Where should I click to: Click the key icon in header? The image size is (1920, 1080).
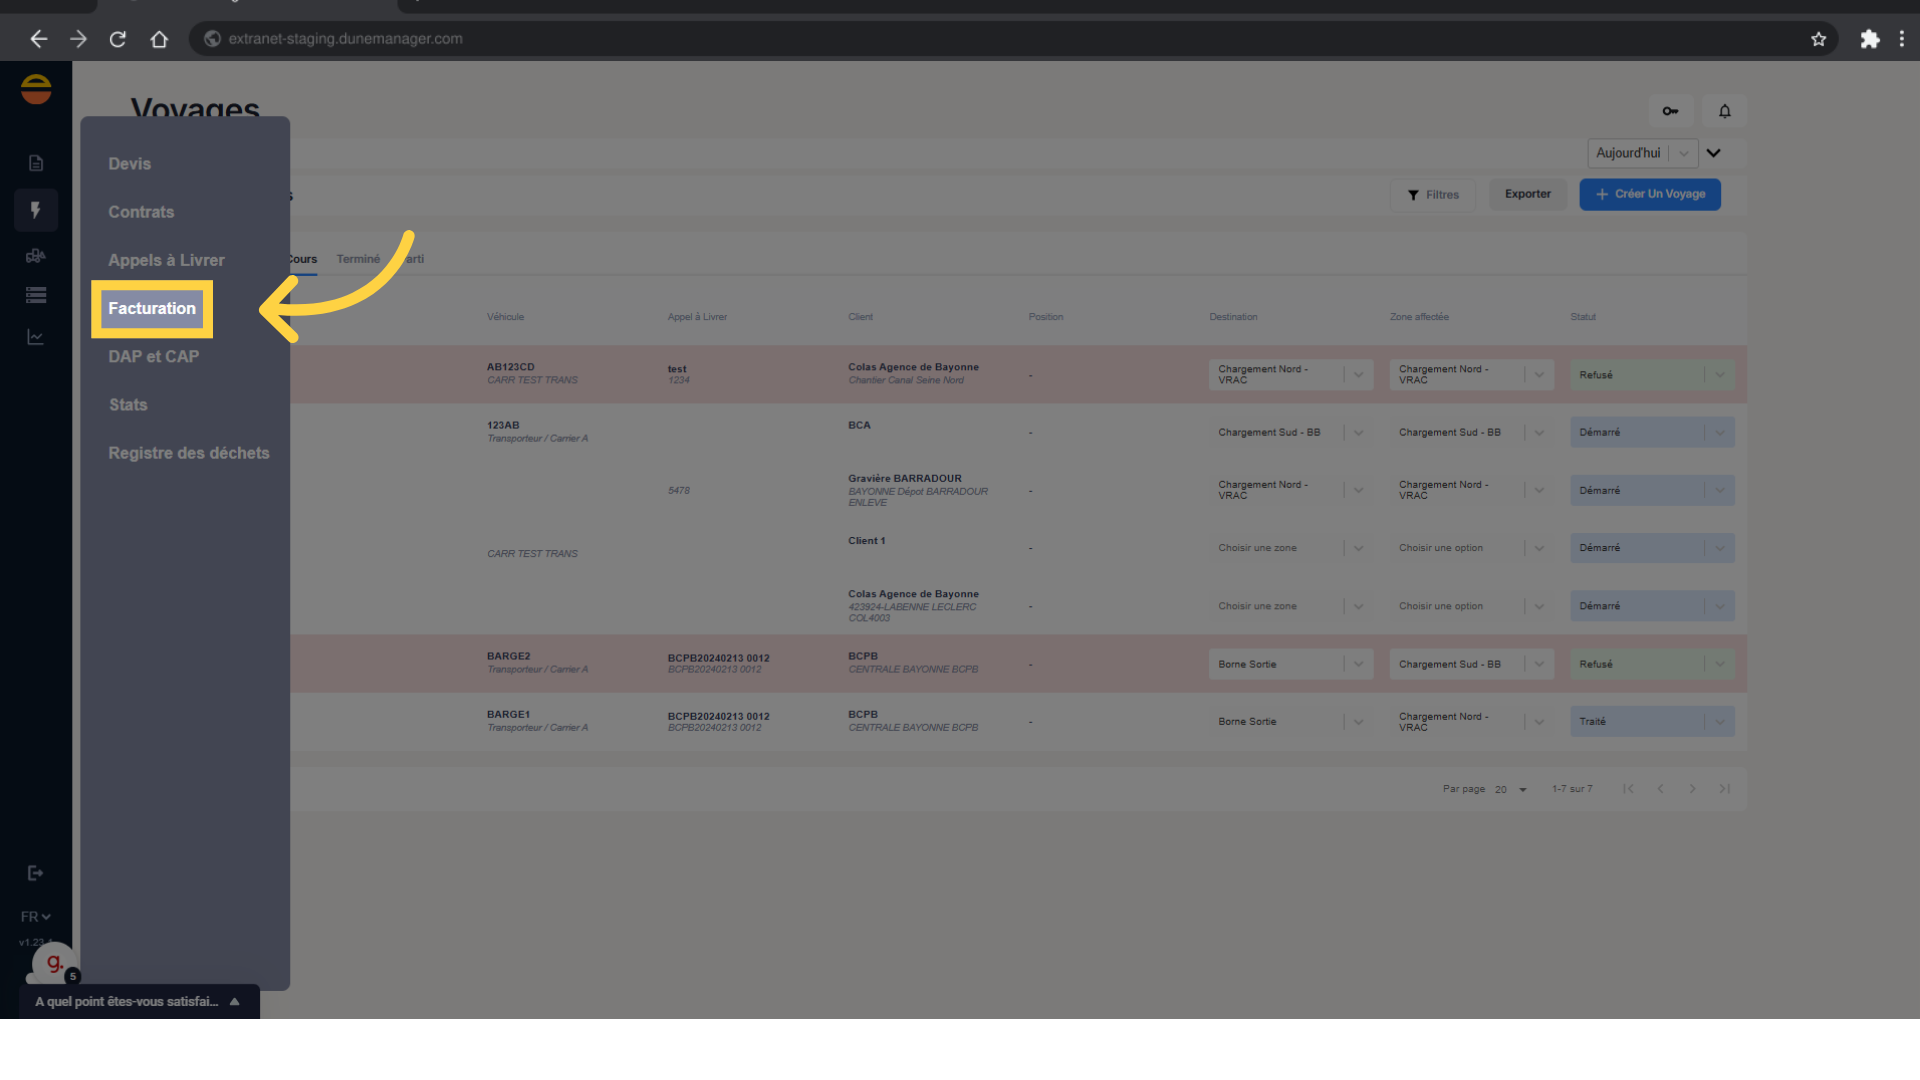click(1670, 111)
